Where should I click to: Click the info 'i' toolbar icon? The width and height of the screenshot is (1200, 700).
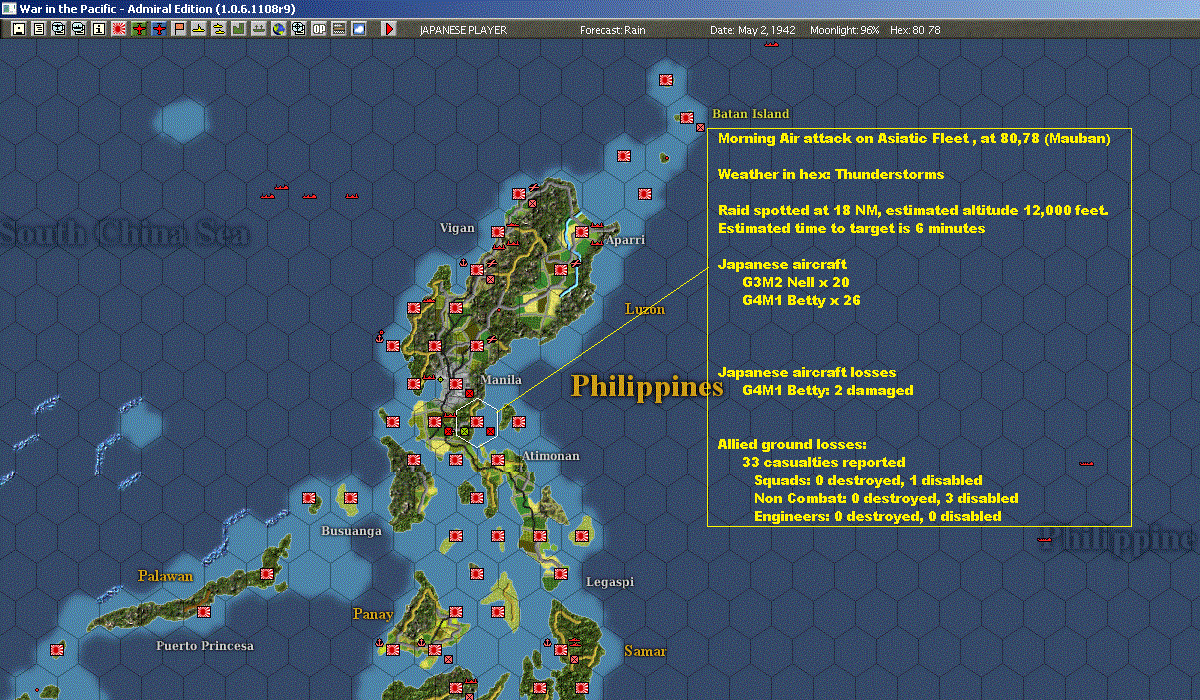98,29
